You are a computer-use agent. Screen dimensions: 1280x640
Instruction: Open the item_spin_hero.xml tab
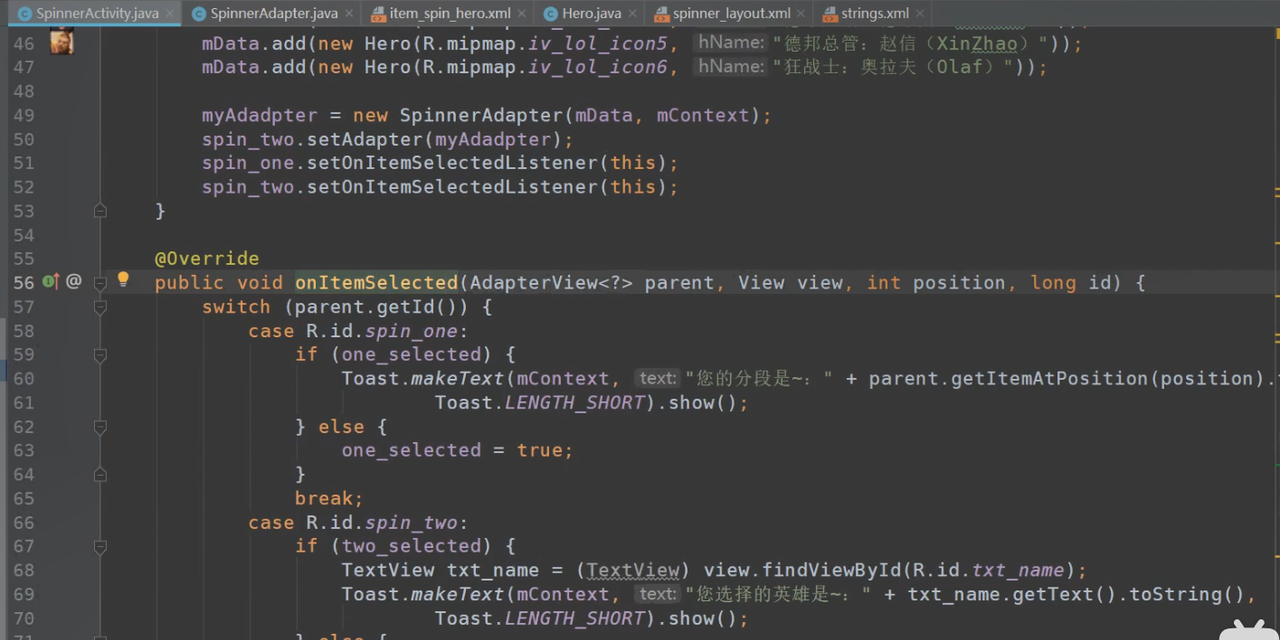449,14
